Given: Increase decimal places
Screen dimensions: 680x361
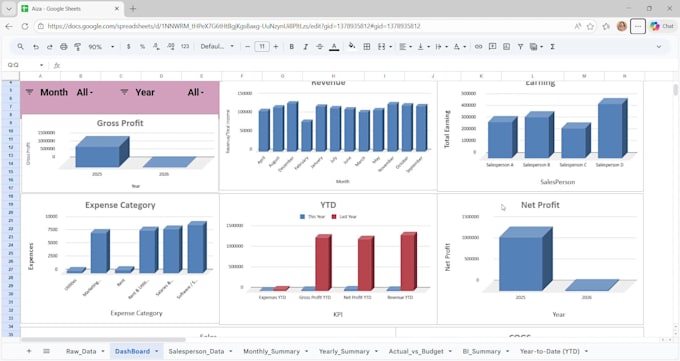Looking at the screenshot, I should [170, 46].
